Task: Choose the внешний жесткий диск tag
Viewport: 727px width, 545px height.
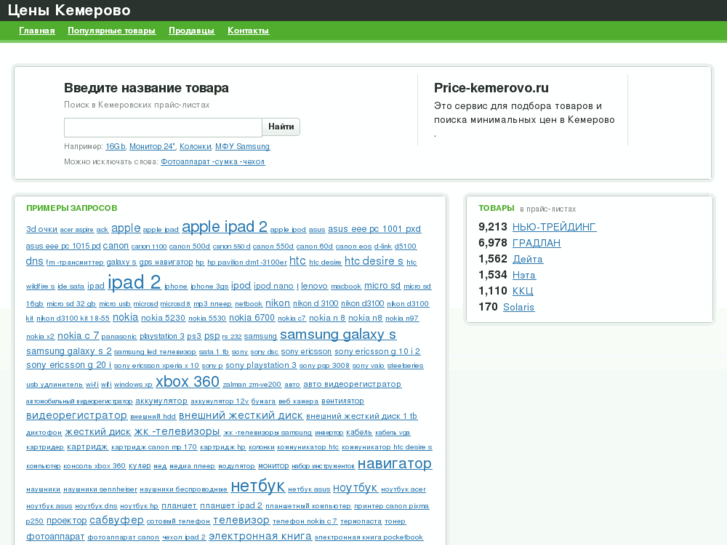Action: pyautogui.click(x=241, y=415)
